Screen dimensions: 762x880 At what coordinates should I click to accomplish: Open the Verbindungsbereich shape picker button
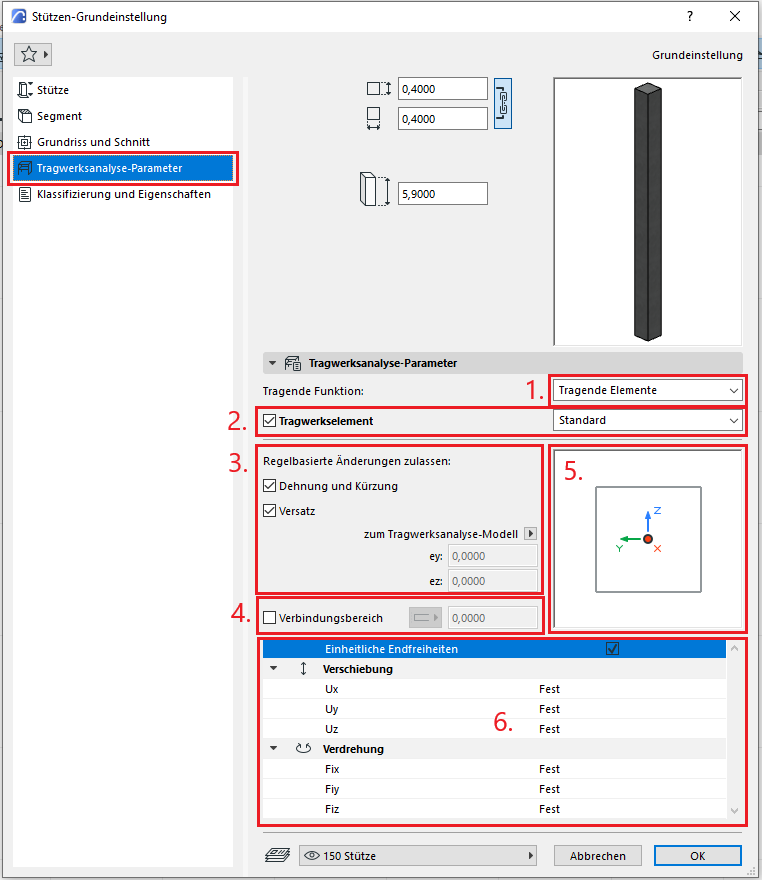pyautogui.click(x=425, y=618)
